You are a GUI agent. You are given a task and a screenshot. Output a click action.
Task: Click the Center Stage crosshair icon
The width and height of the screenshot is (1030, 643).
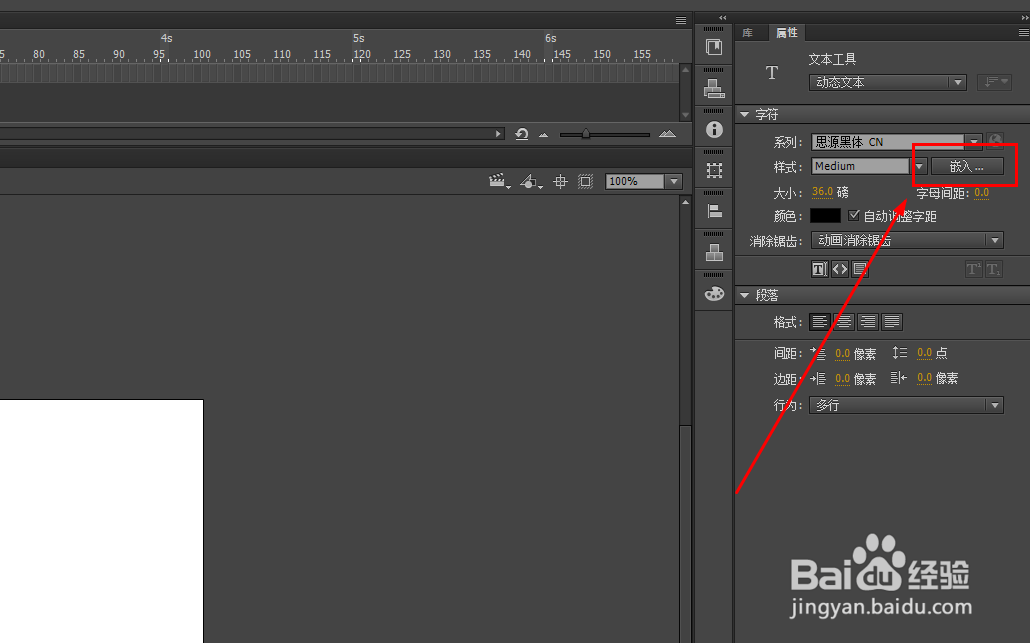pos(560,181)
